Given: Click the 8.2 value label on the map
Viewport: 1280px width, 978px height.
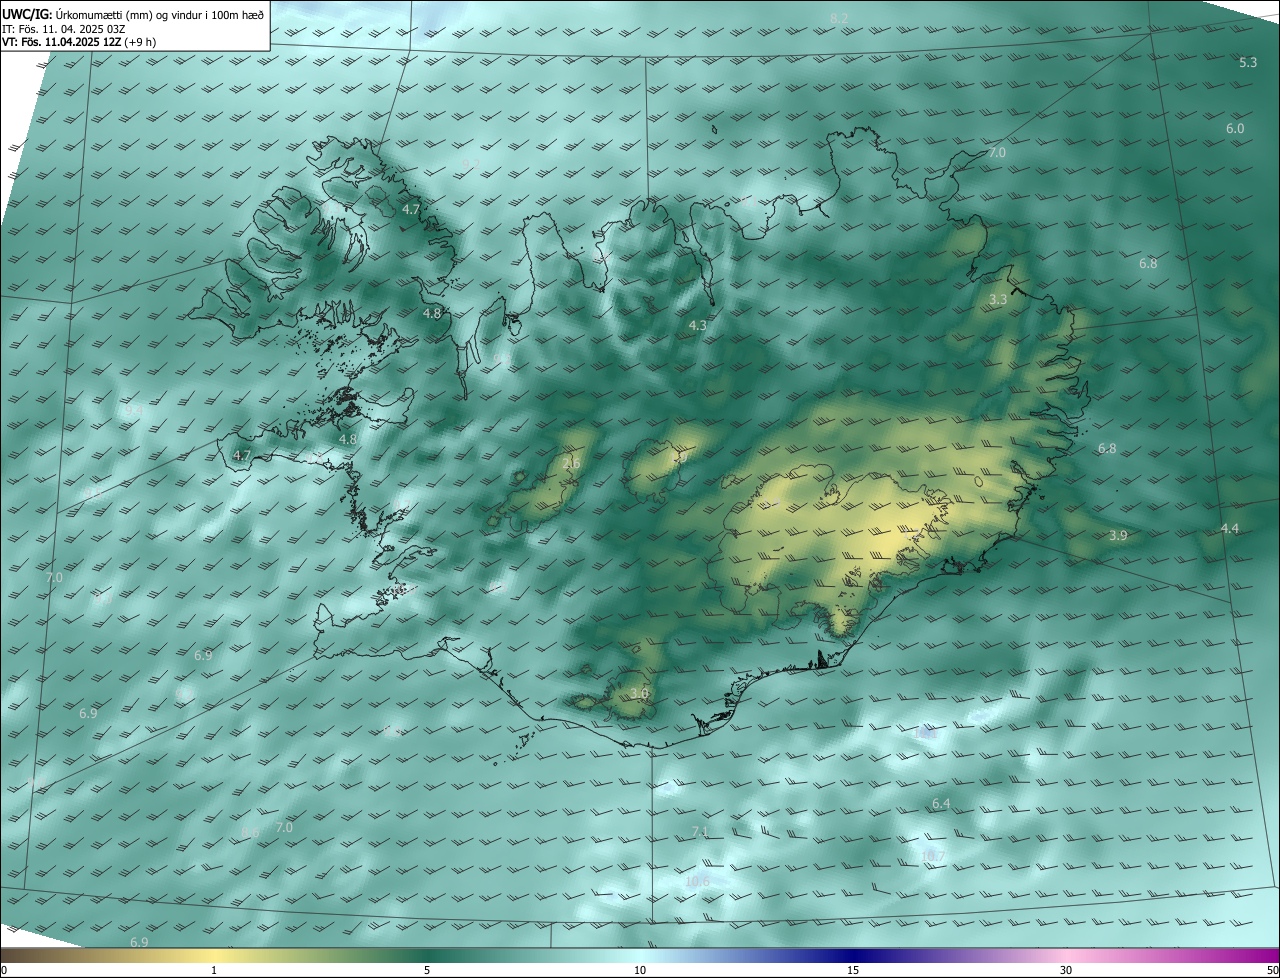Looking at the screenshot, I should [839, 19].
